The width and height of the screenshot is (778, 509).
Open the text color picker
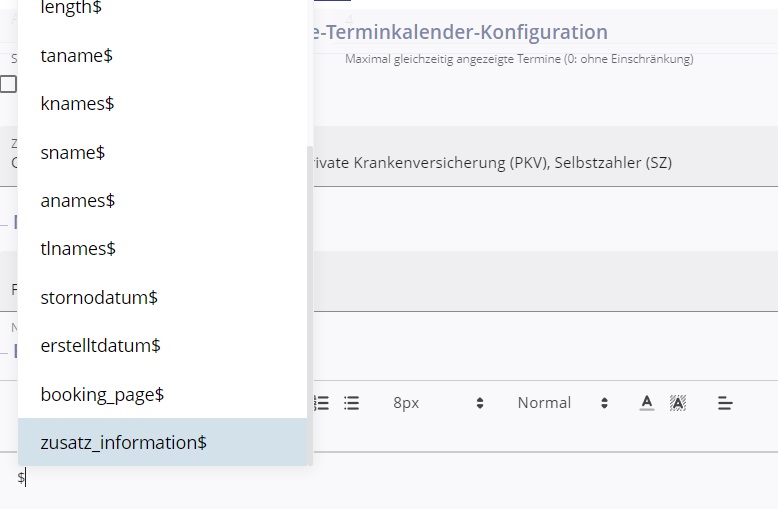tap(647, 402)
